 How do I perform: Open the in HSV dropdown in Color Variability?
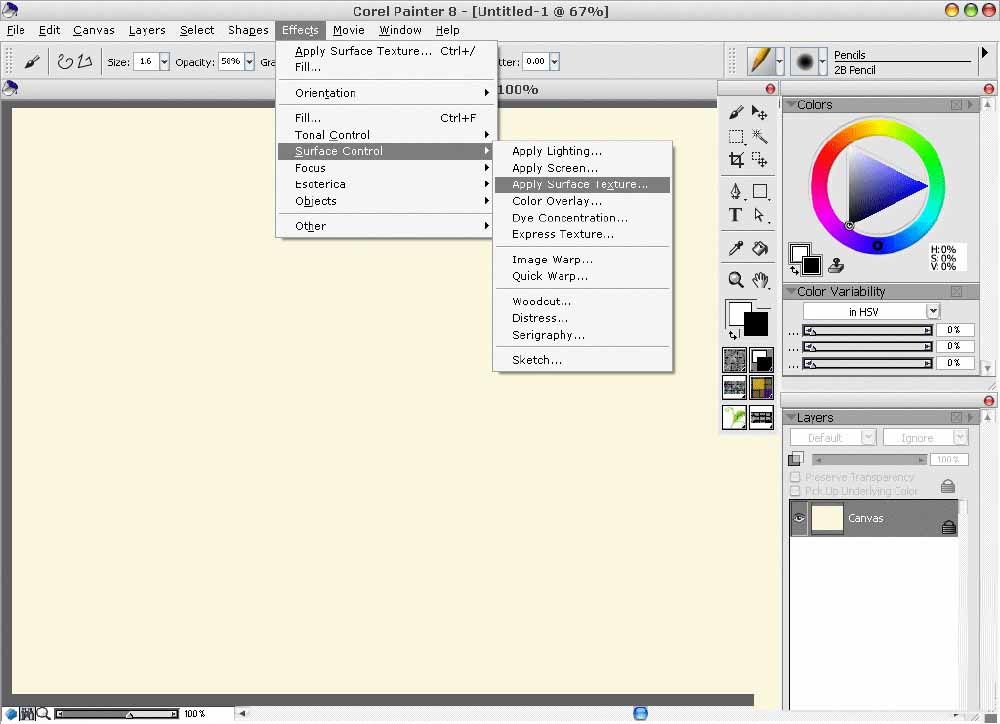932,310
